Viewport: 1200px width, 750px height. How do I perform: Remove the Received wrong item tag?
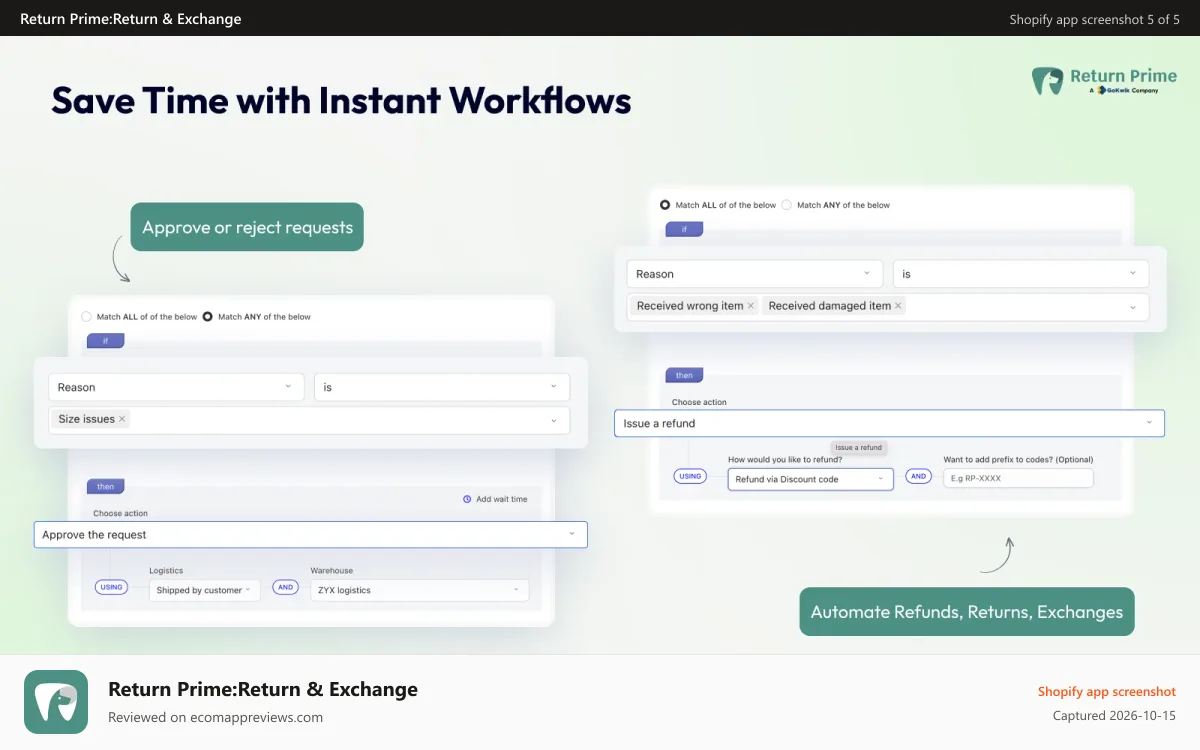tap(751, 306)
